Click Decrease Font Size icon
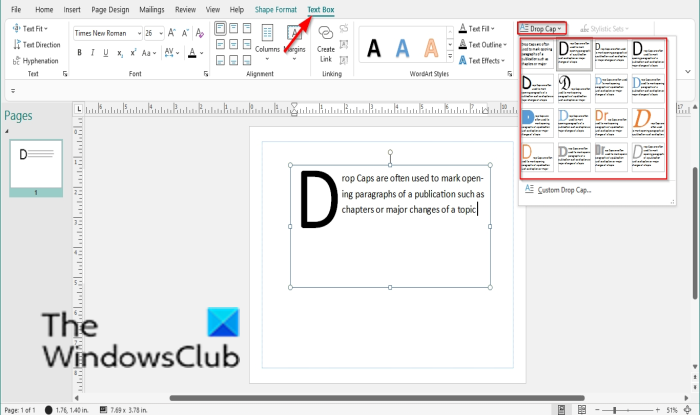Image resolution: width=700 pixels, height=415 pixels. click(x=185, y=33)
